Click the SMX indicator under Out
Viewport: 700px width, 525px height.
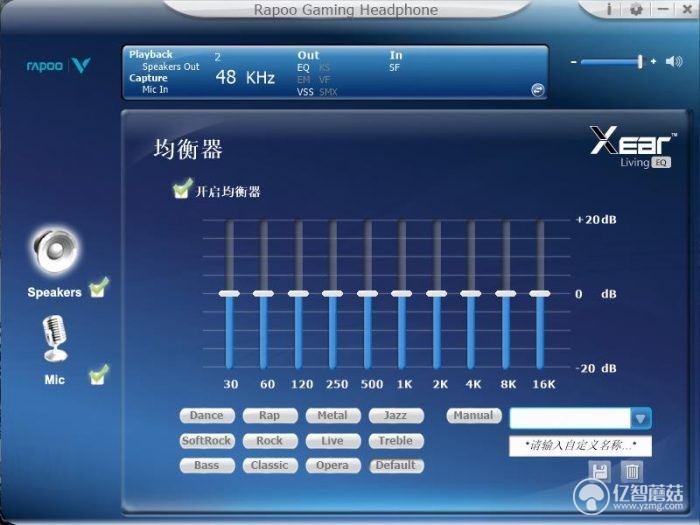click(x=328, y=92)
